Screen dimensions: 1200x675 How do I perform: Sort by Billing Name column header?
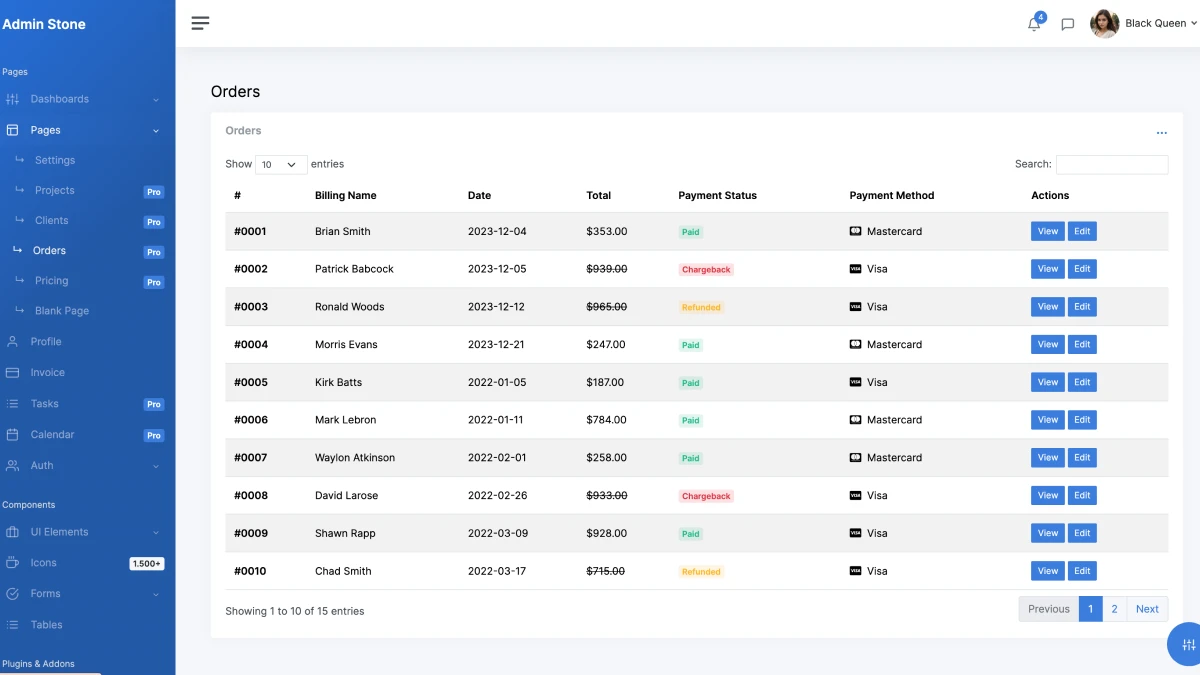(346, 196)
